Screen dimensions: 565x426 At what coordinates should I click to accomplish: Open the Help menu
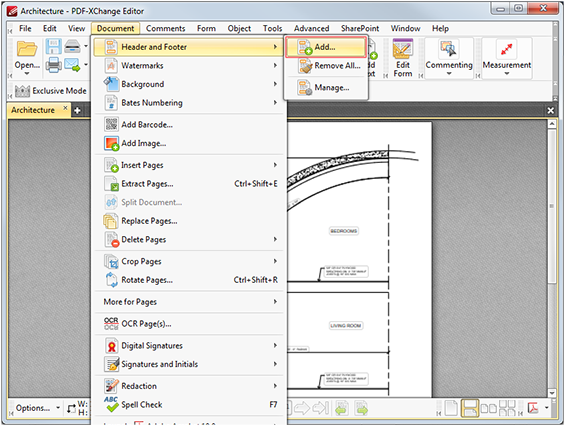(440, 28)
